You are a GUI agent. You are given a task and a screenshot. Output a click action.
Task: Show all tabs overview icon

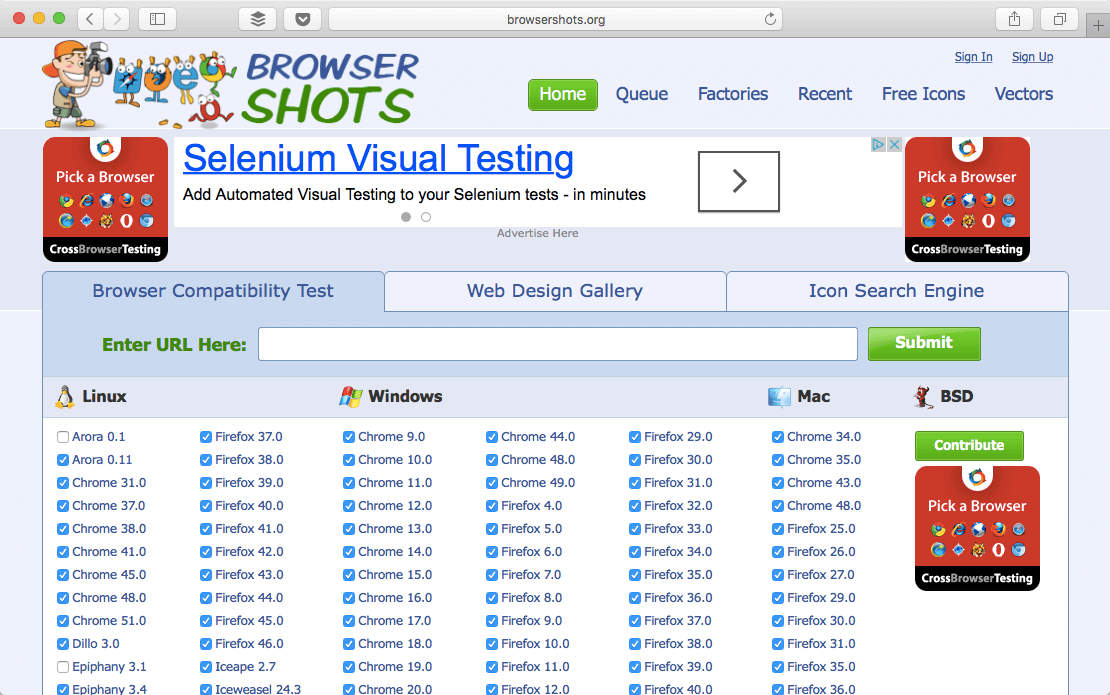tap(1059, 19)
